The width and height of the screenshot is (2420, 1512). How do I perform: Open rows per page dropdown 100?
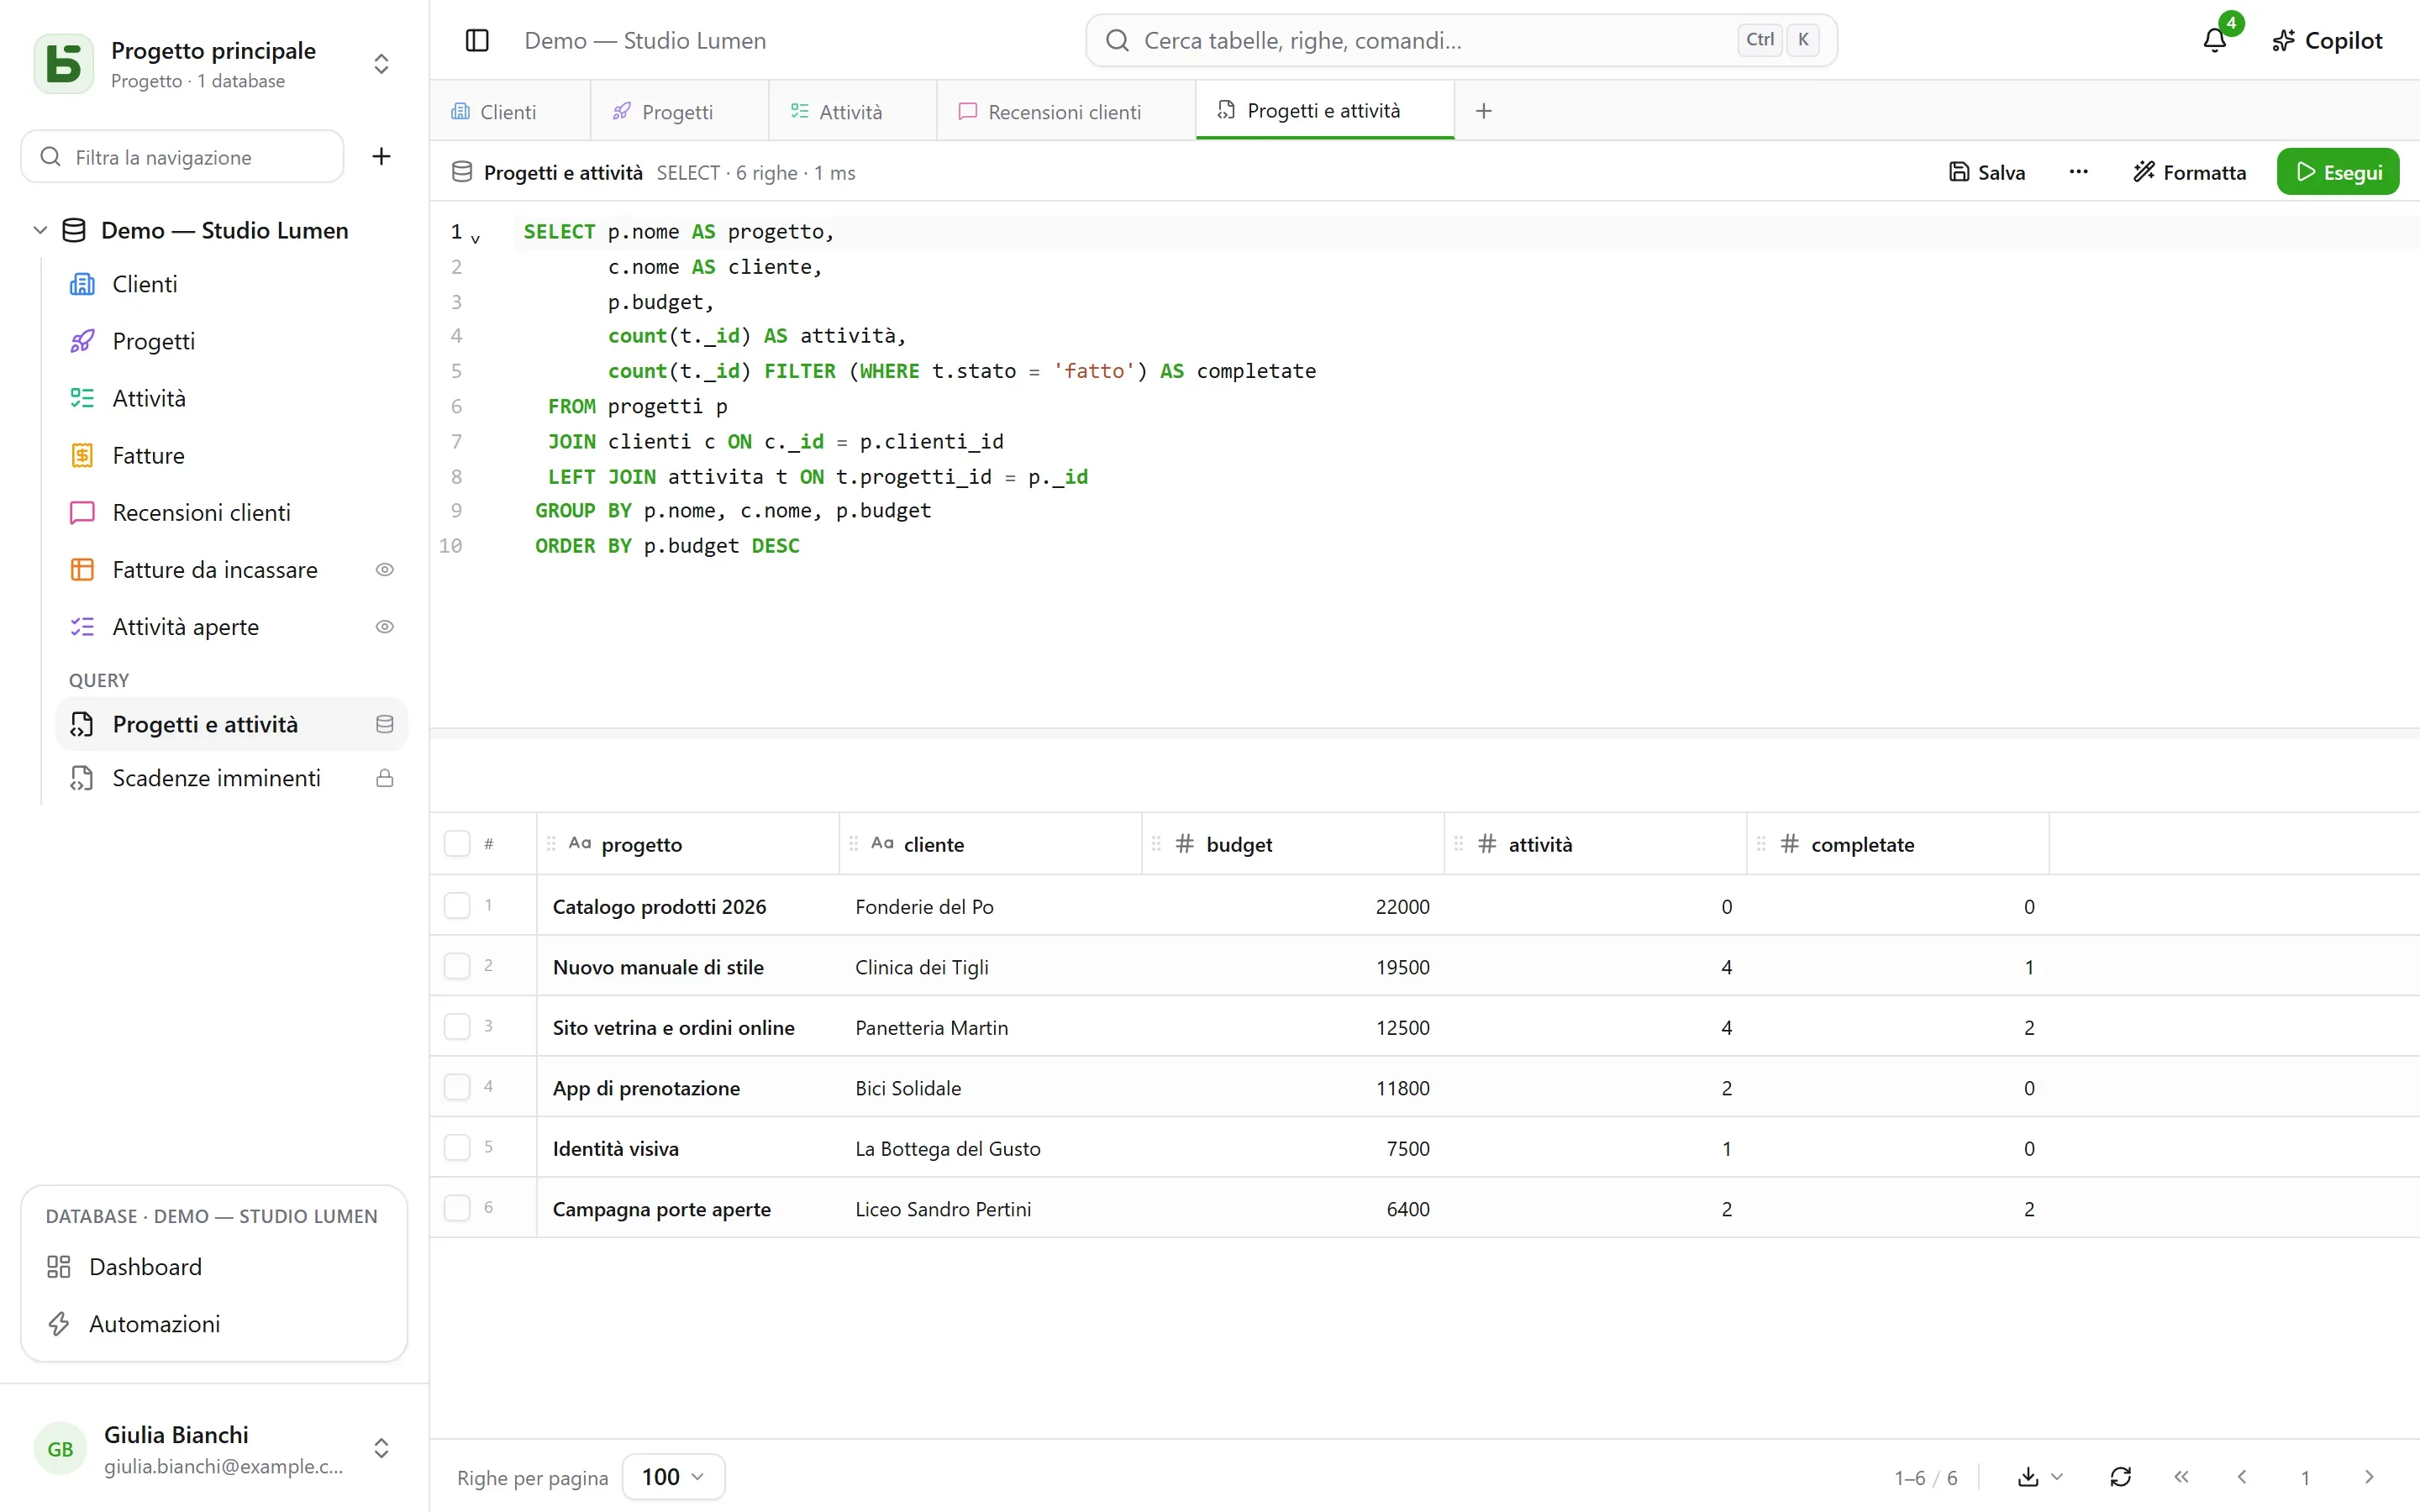click(x=673, y=1476)
